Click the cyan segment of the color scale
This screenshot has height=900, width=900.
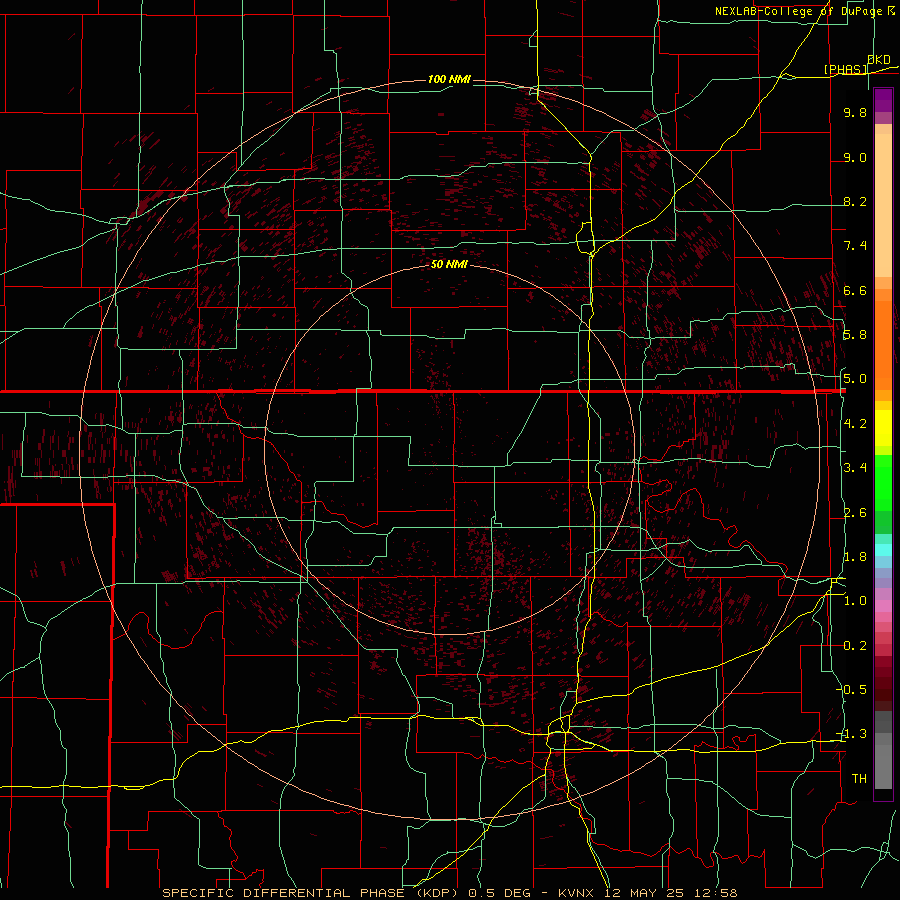(x=883, y=550)
